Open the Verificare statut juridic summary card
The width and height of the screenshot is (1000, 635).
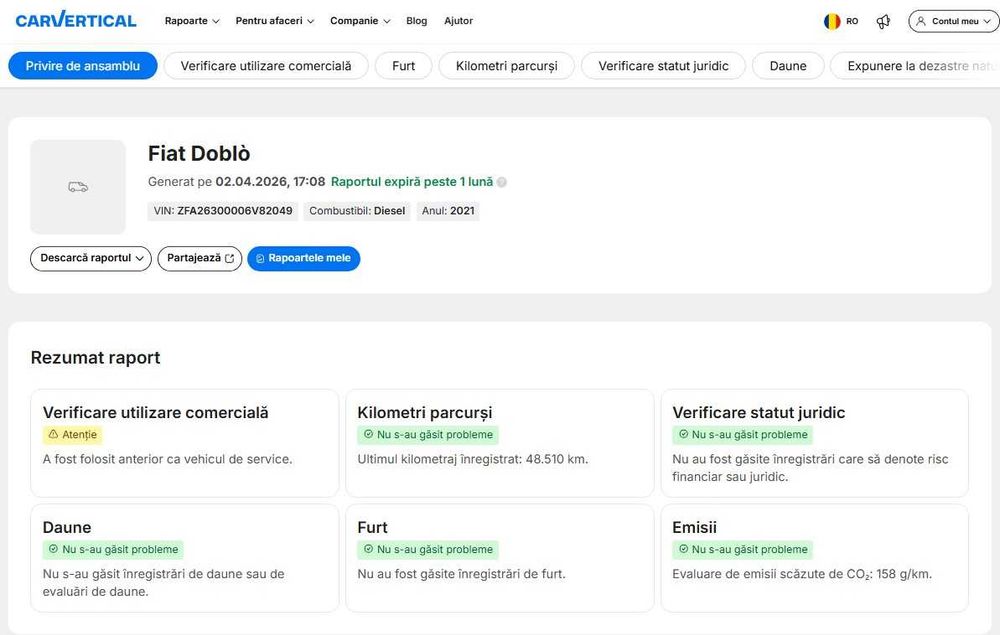[814, 443]
